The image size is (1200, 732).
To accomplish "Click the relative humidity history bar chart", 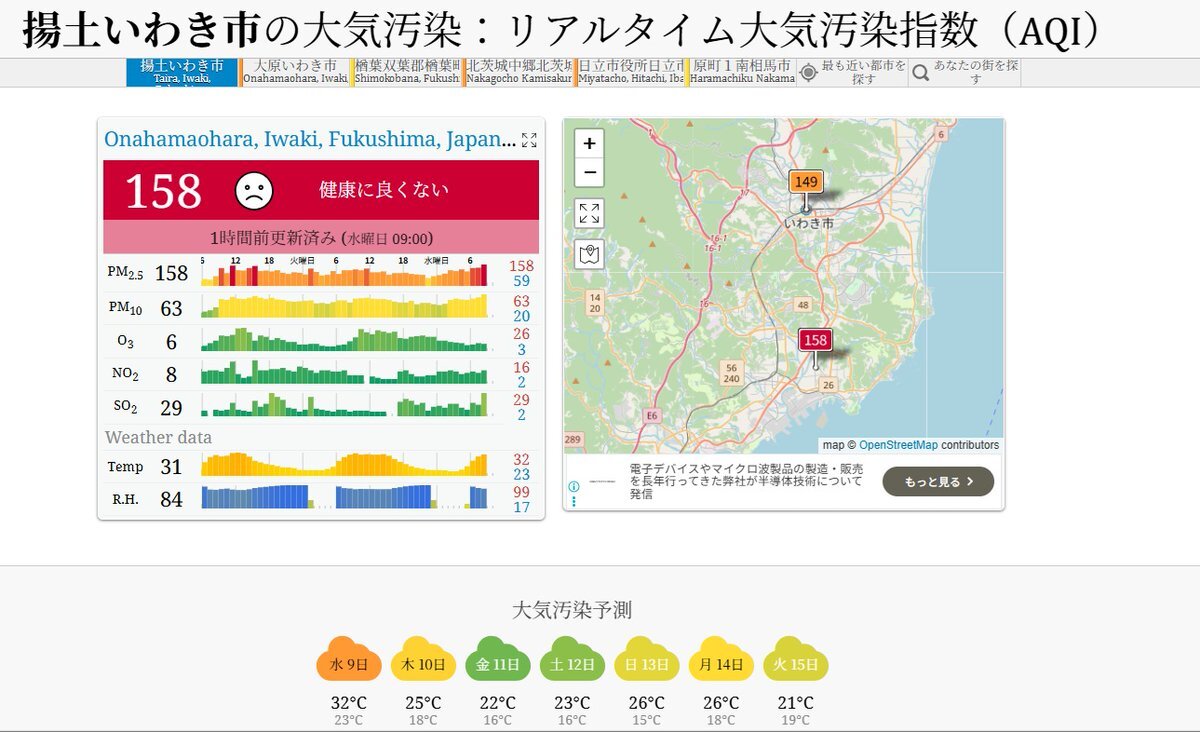I will pyautogui.click(x=346, y=496).
